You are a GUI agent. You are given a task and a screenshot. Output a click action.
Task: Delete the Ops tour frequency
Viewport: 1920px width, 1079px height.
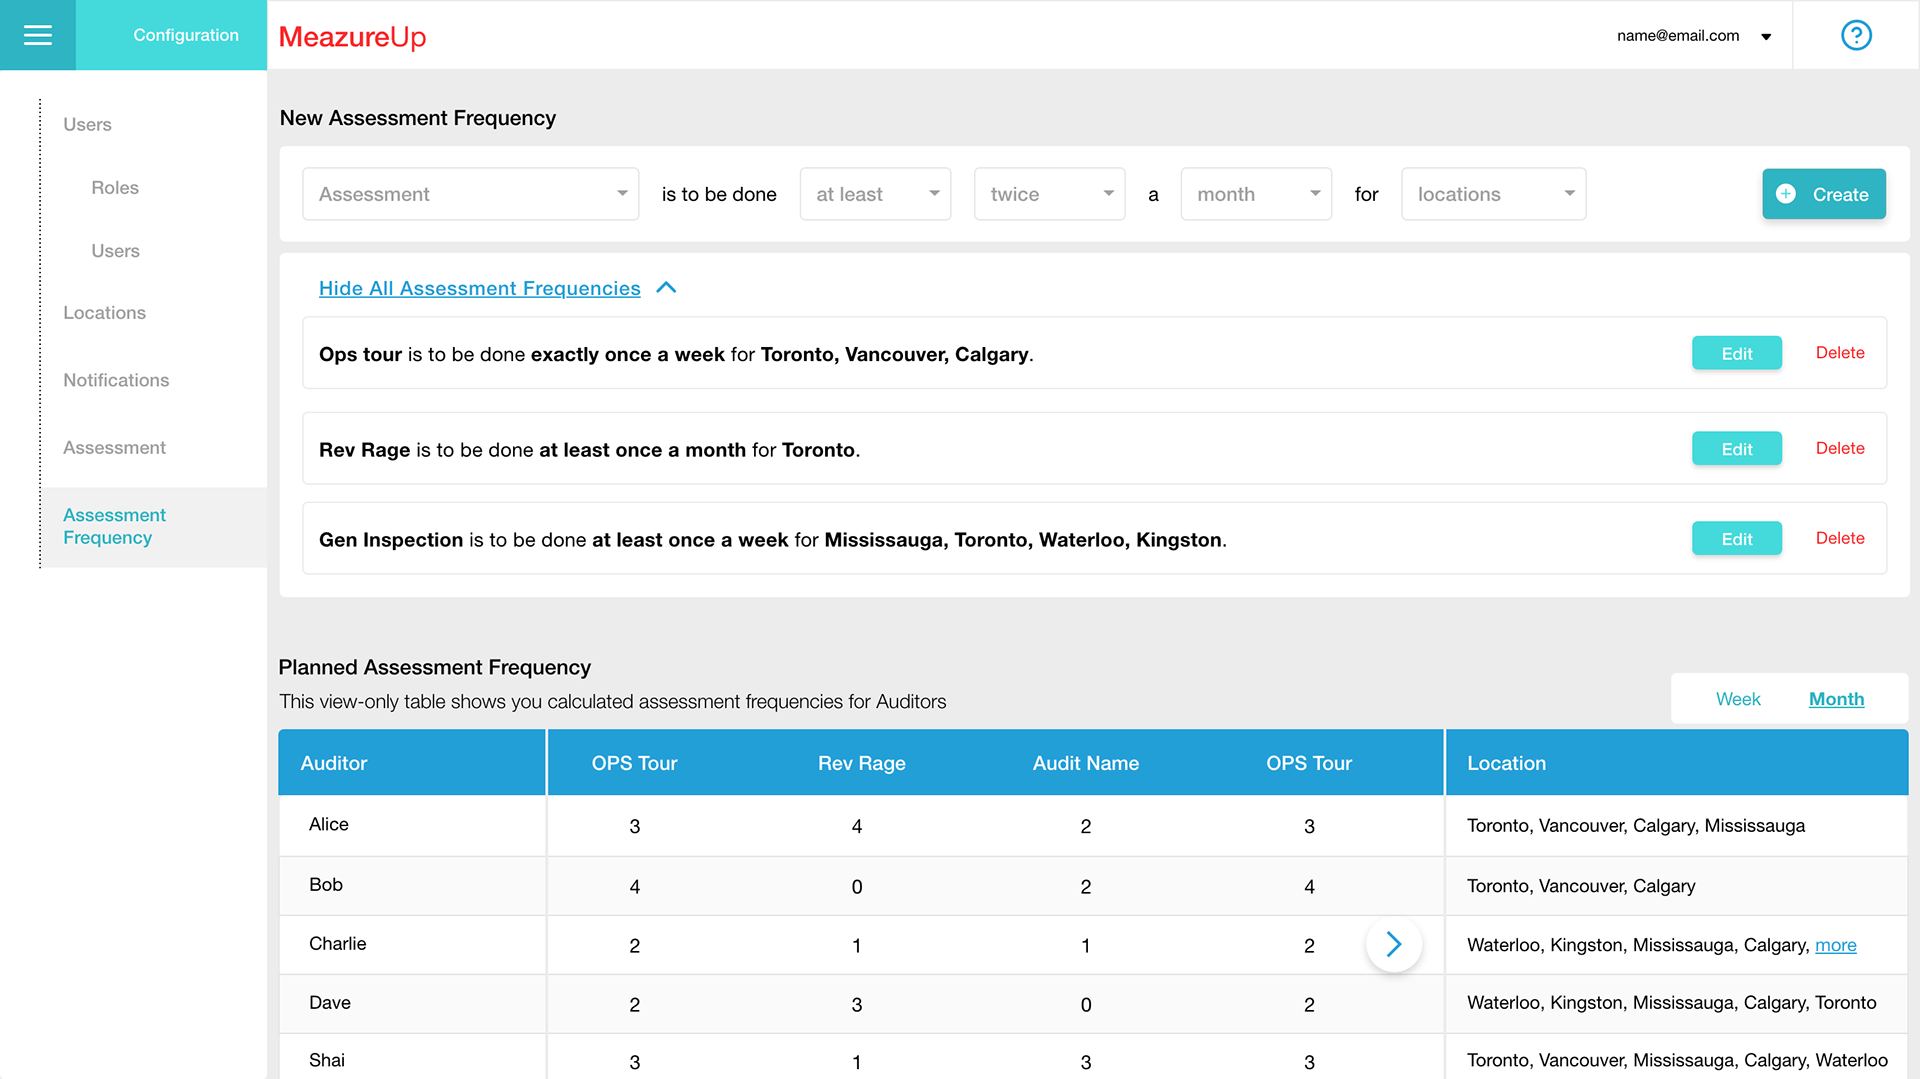point(1840,353)
